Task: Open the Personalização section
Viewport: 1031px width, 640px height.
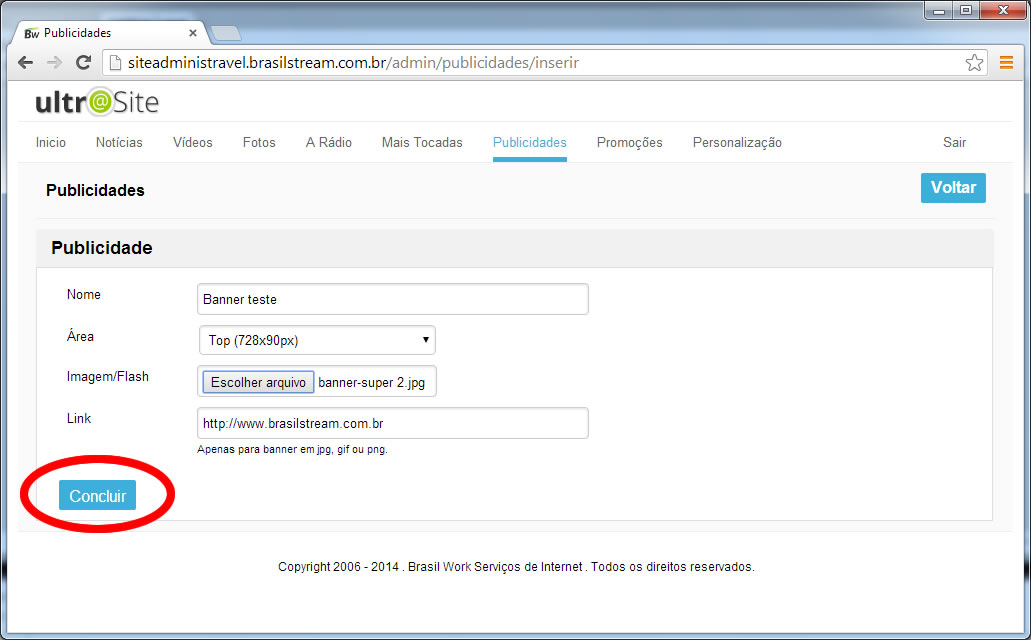Action: click(737, 142)
